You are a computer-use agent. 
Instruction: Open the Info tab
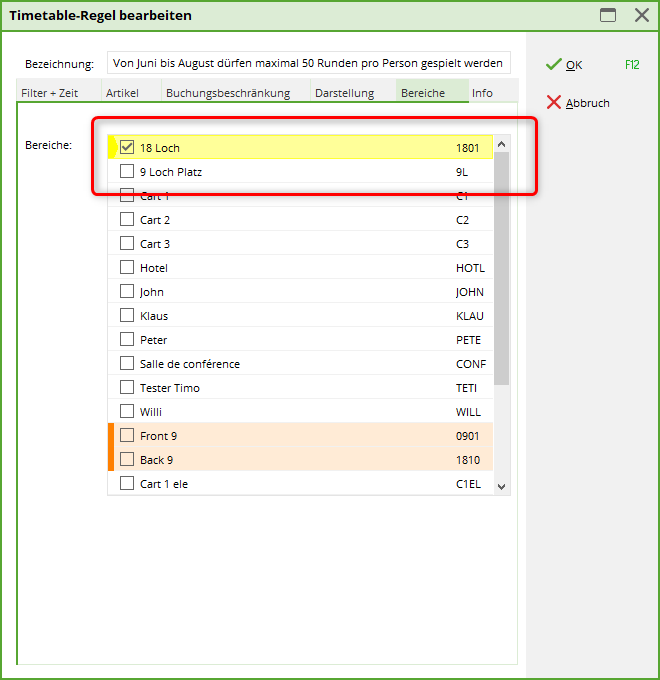coord(482,93)
